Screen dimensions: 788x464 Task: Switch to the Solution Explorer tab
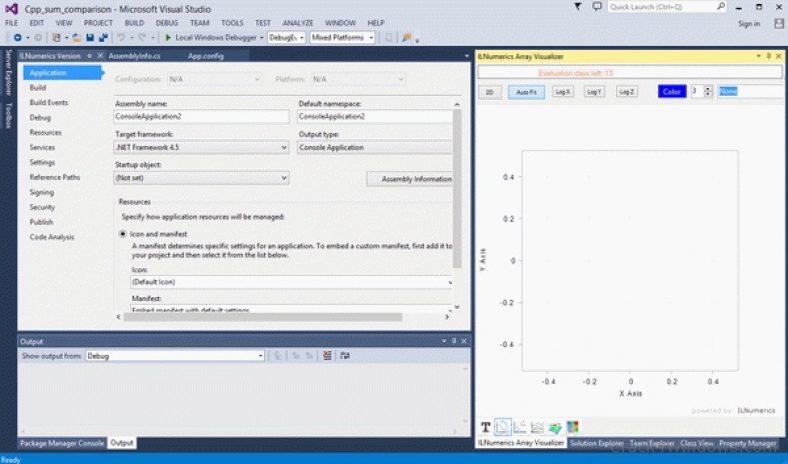coord(597,443)
